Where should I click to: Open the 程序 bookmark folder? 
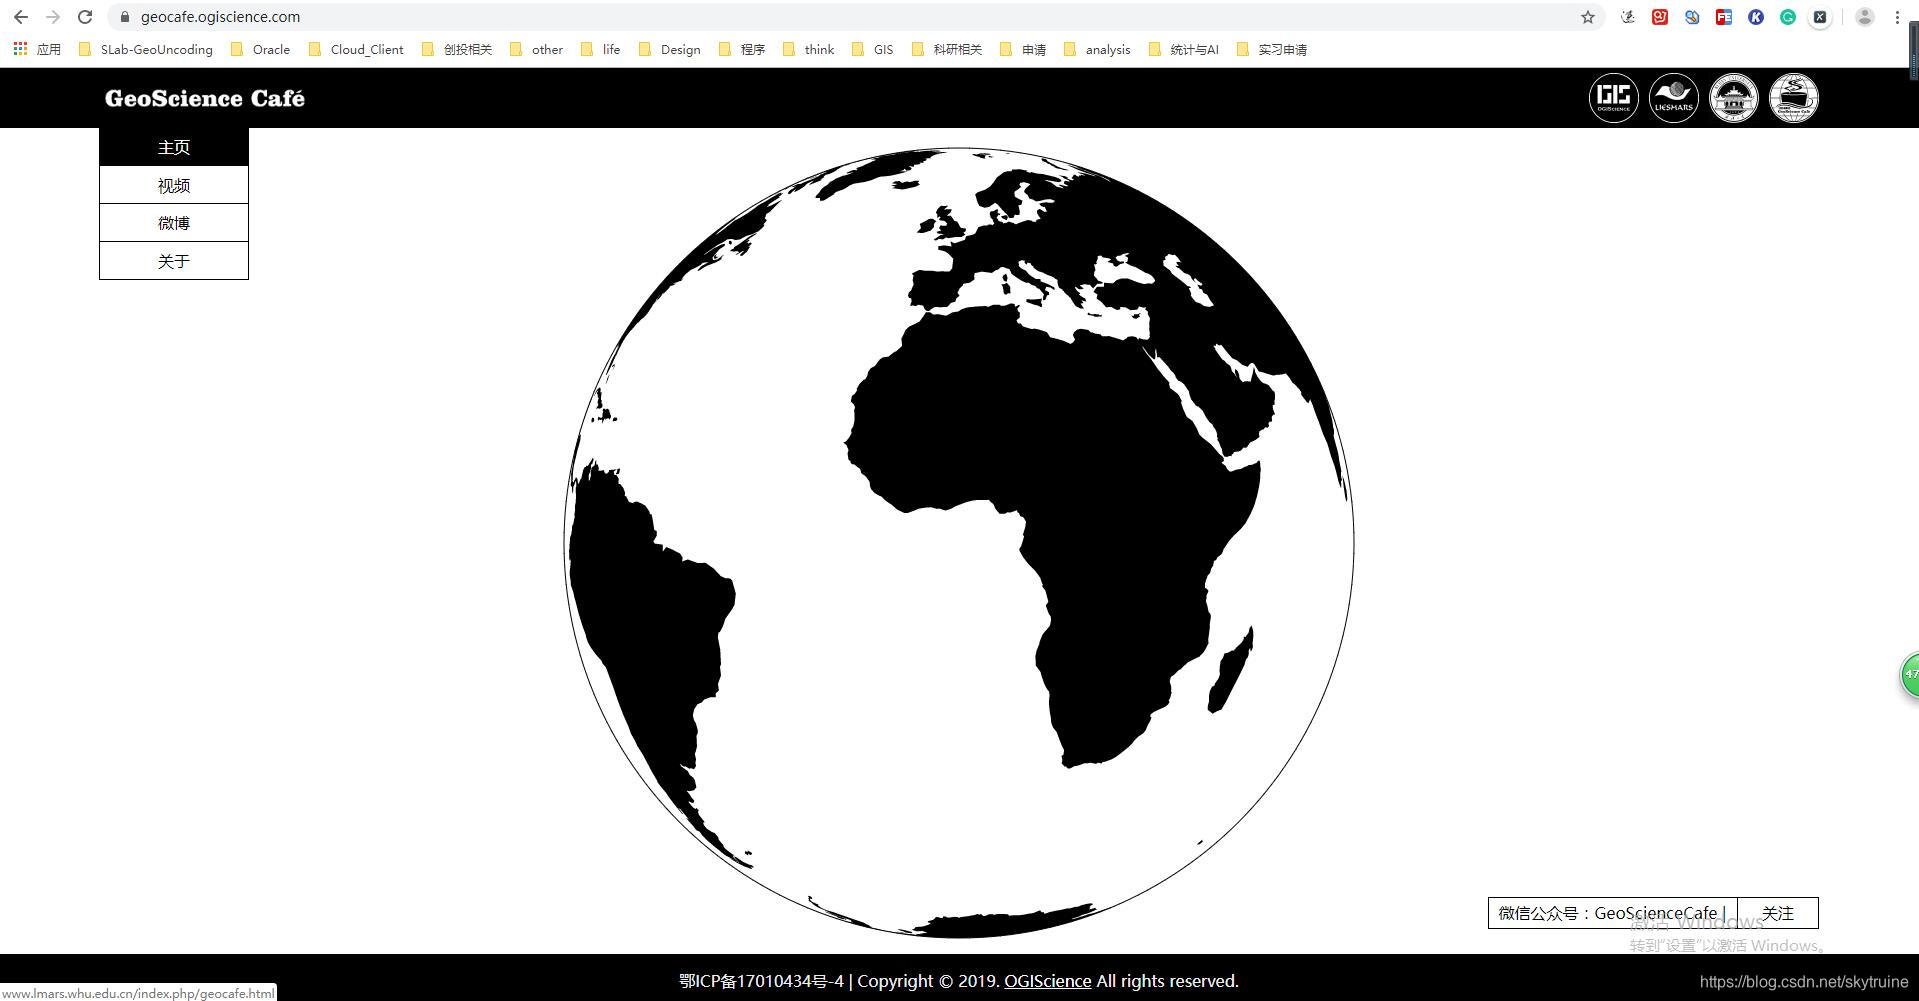(x=742, y=49)
